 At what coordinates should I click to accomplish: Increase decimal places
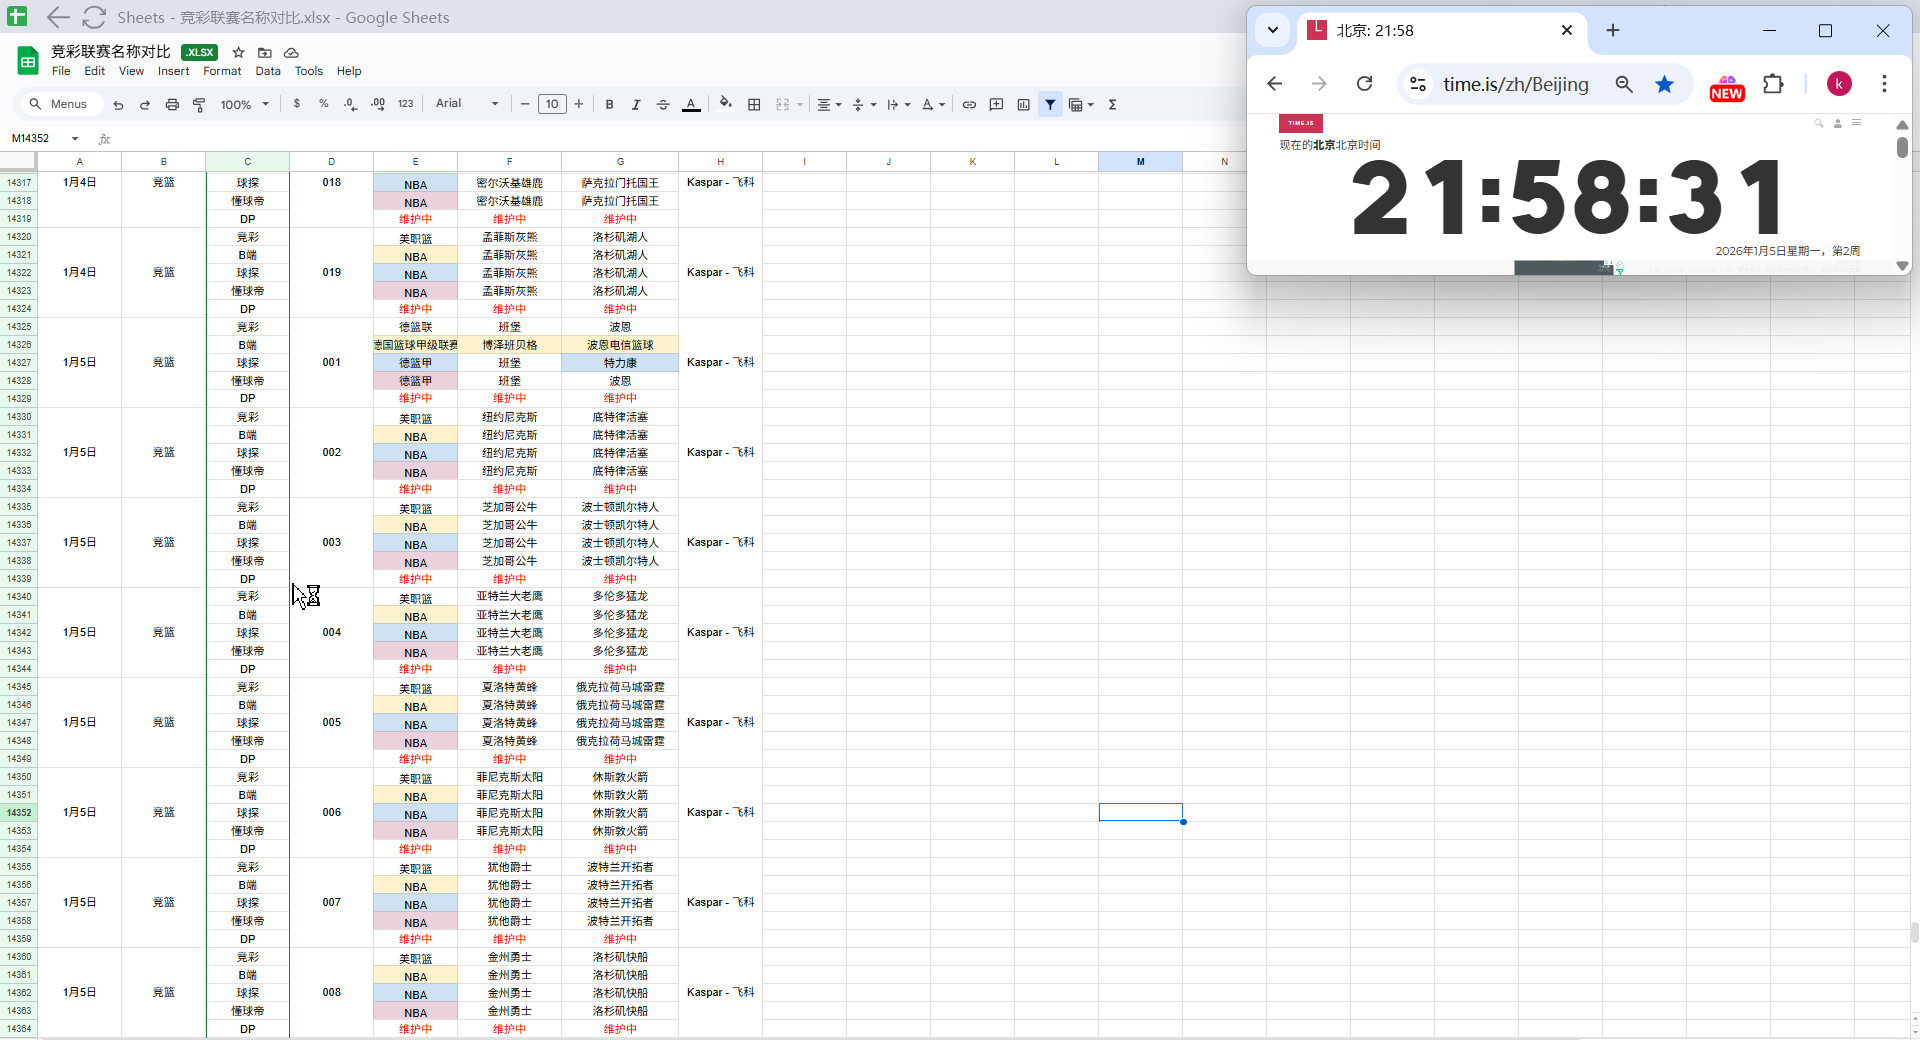(x=378, y=104)
